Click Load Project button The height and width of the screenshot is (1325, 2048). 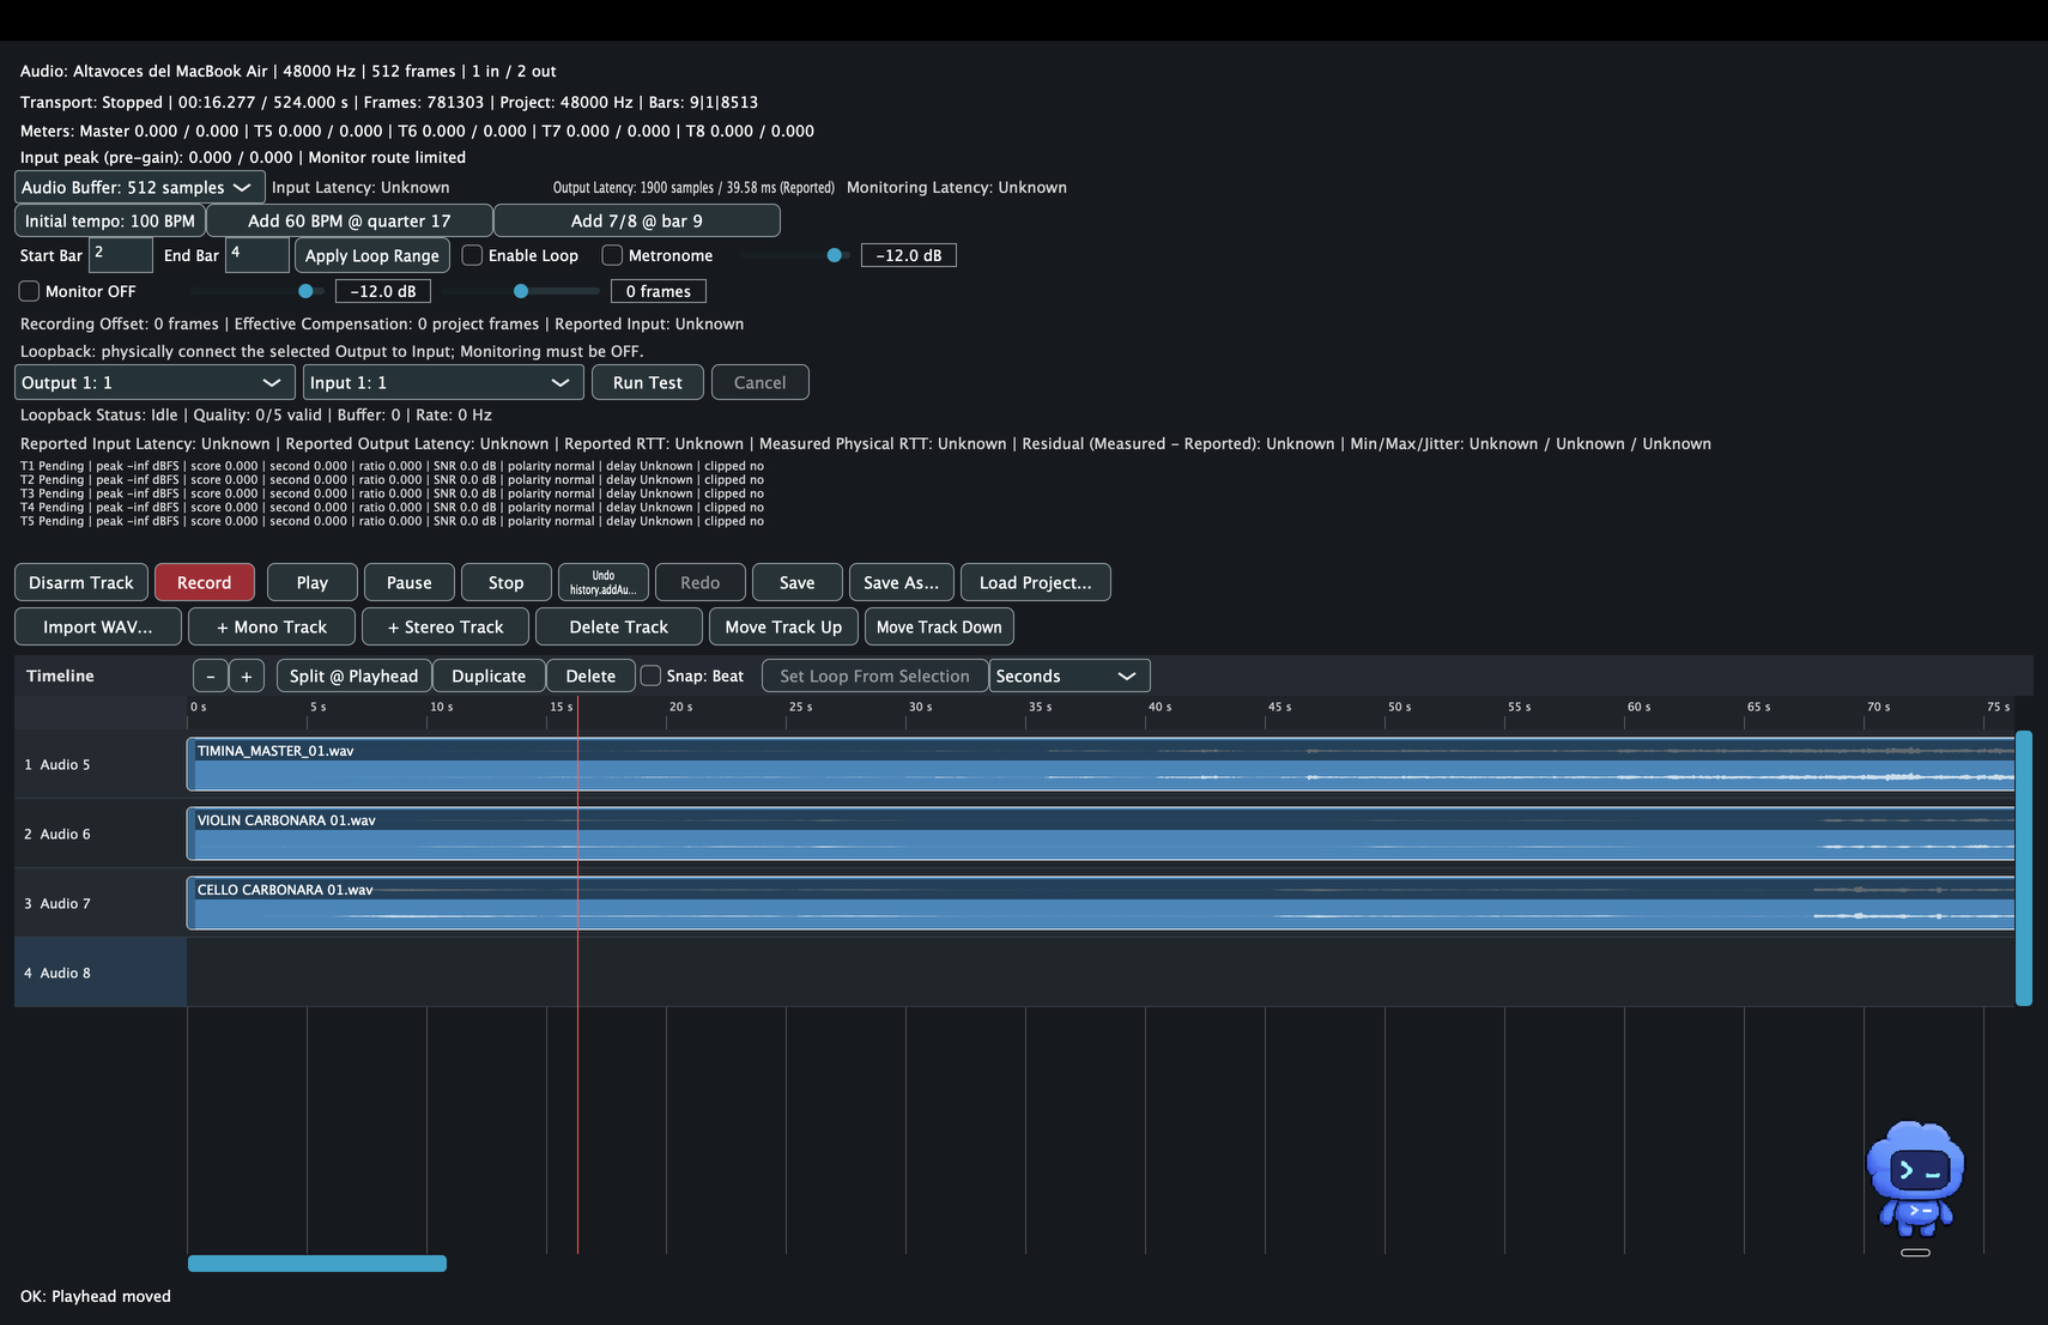1035,582
